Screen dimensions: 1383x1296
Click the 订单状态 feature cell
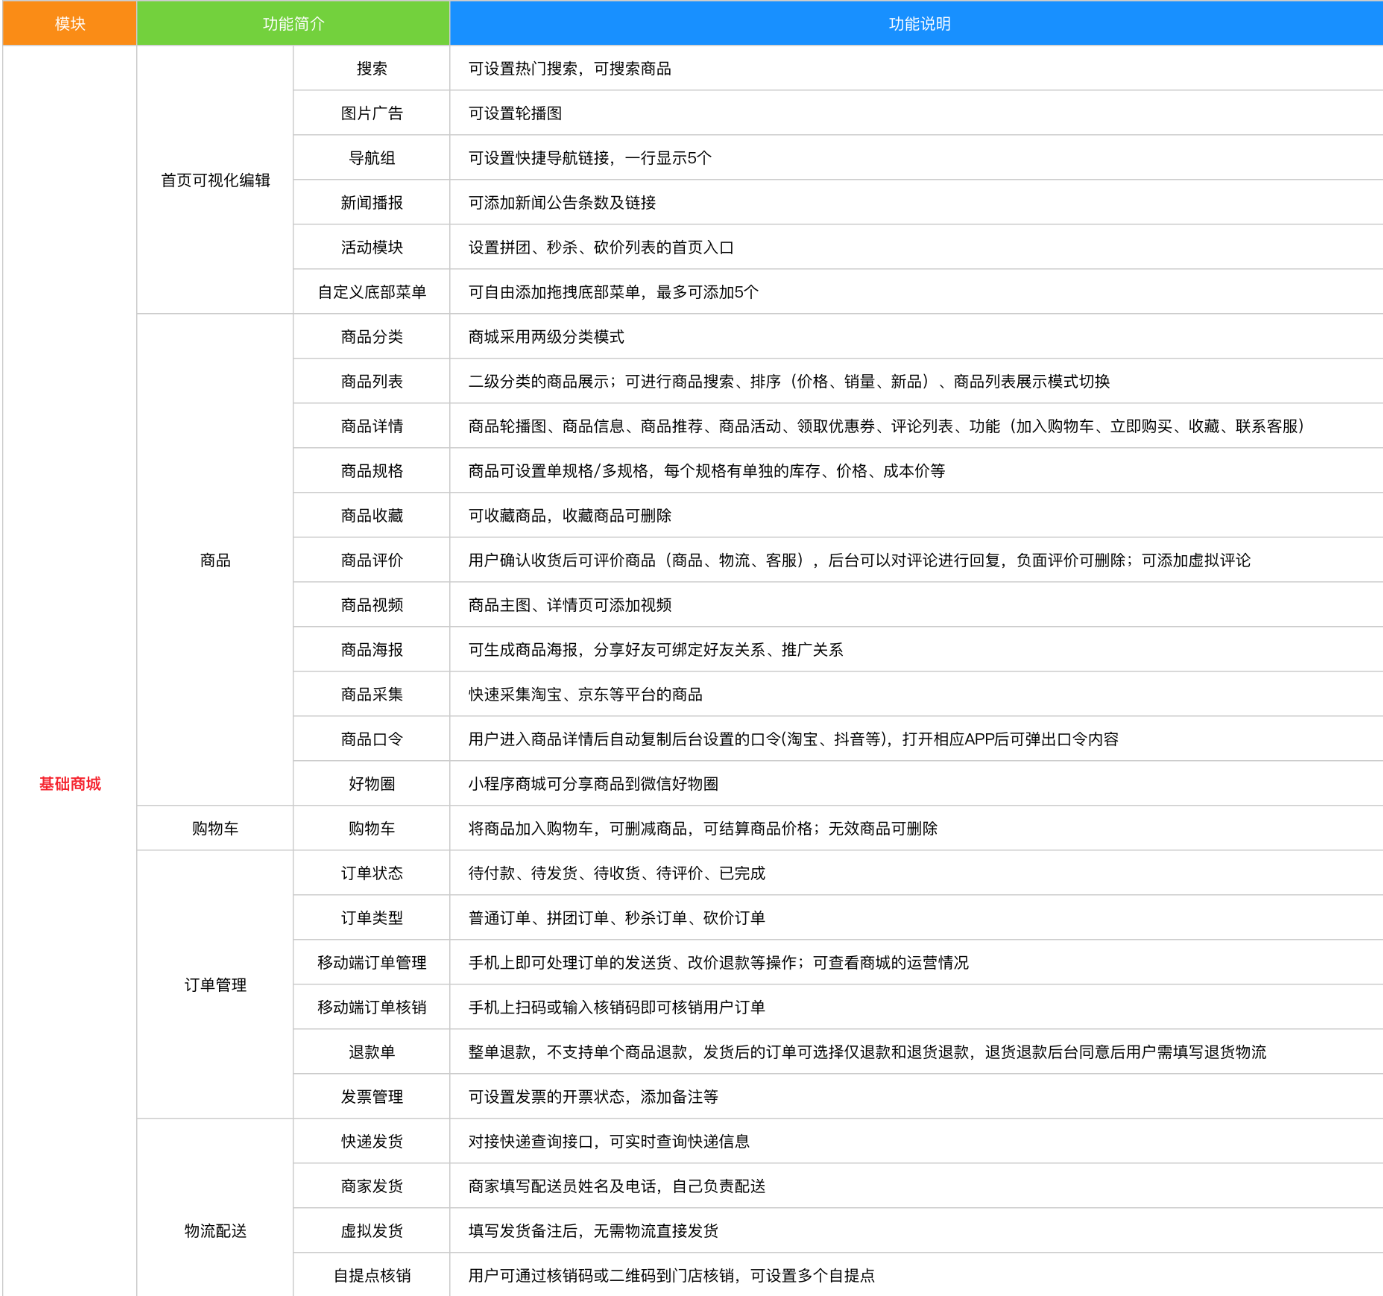point(372,873)
